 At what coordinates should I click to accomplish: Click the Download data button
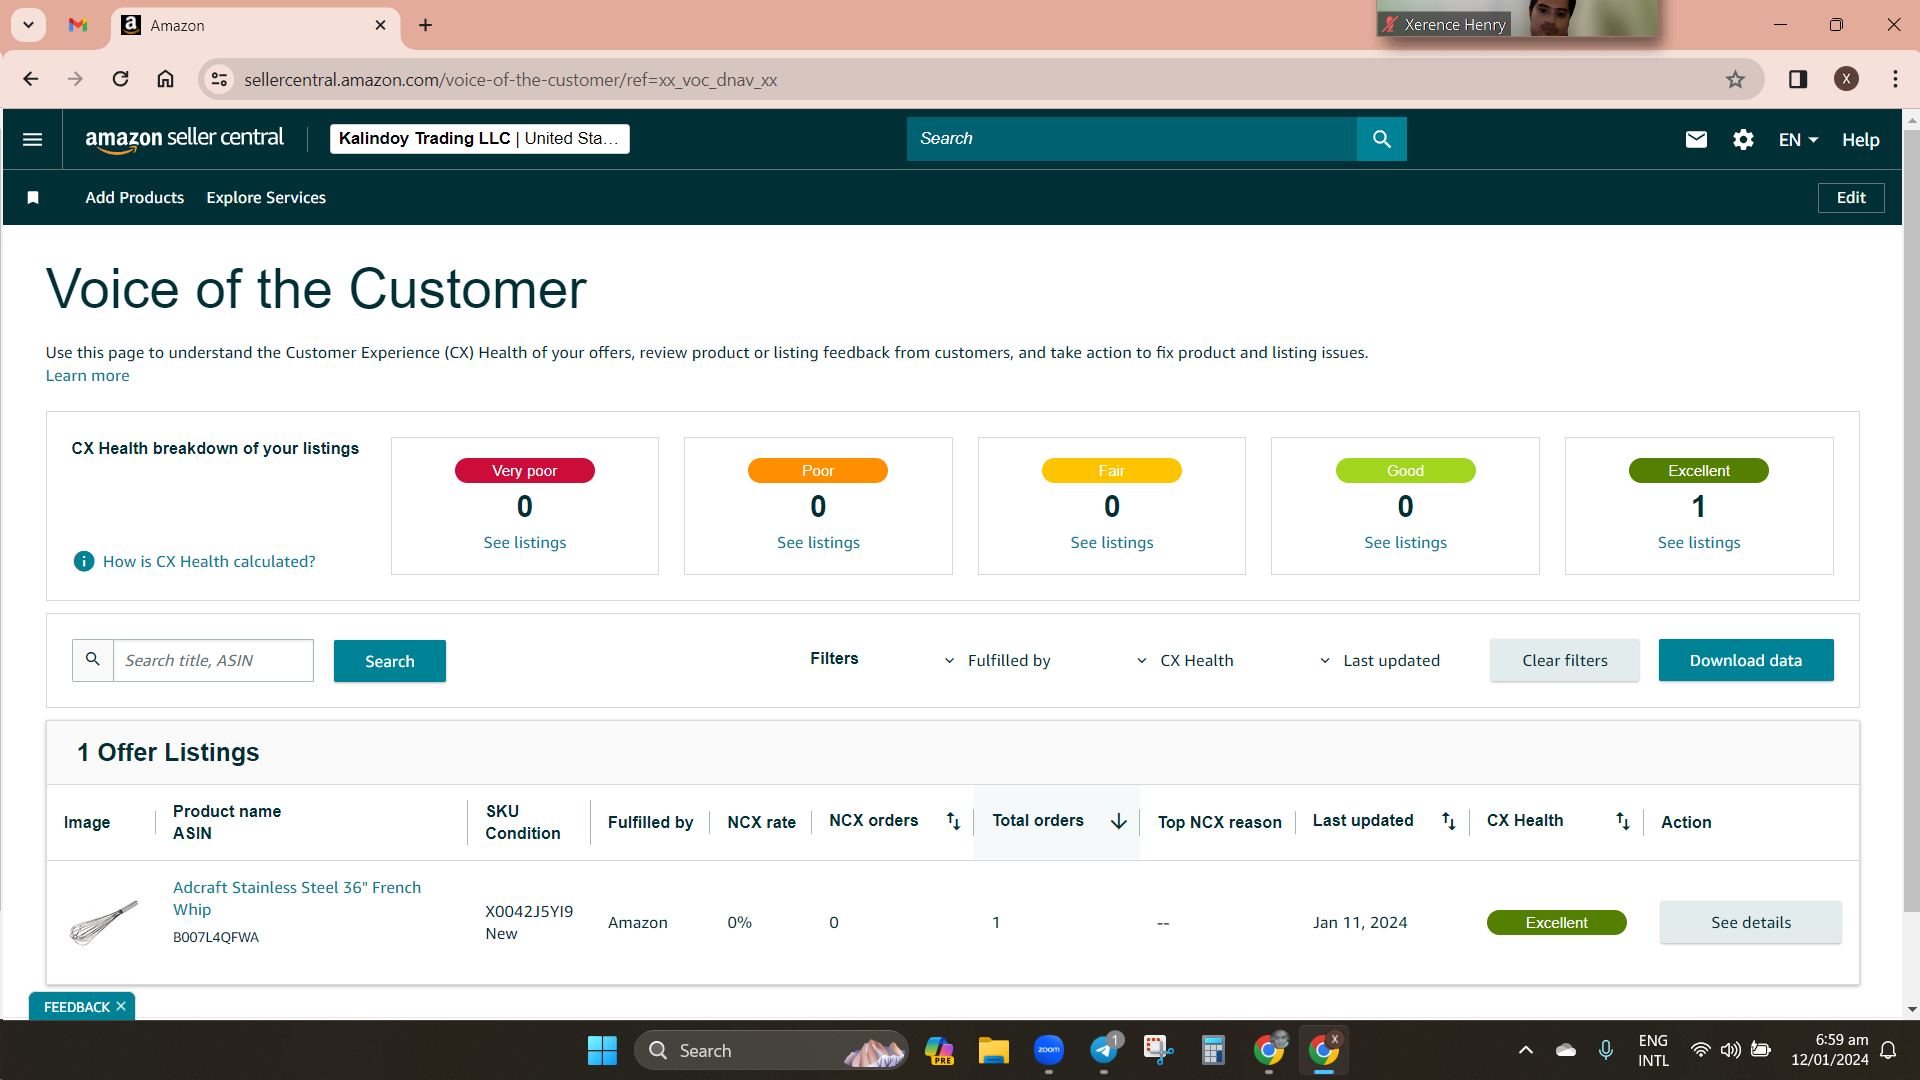(x=1745, y=660)
